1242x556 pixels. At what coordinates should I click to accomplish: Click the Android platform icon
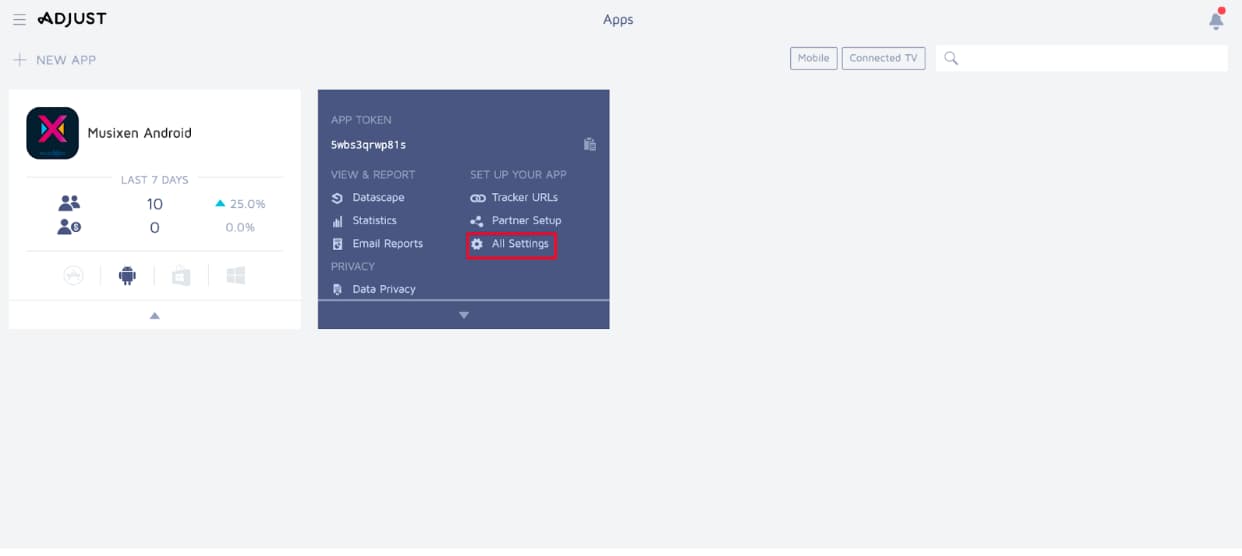(127, 276)
